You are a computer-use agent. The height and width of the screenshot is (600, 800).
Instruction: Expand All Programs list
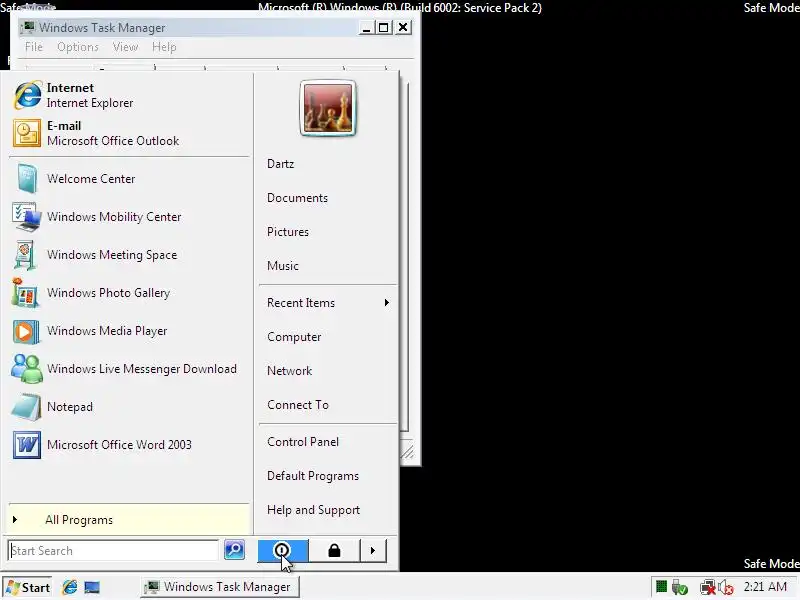click(x=130, y=520)
